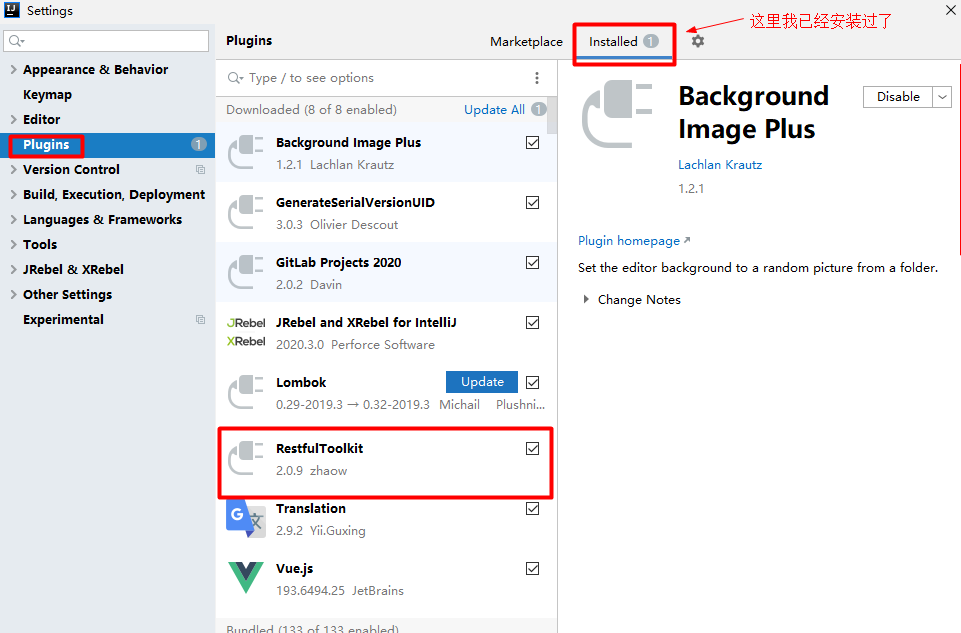Select Keymap in settings tree
Image resolution: width=961 pixels, height=633 pixels.
click(47, 94)
